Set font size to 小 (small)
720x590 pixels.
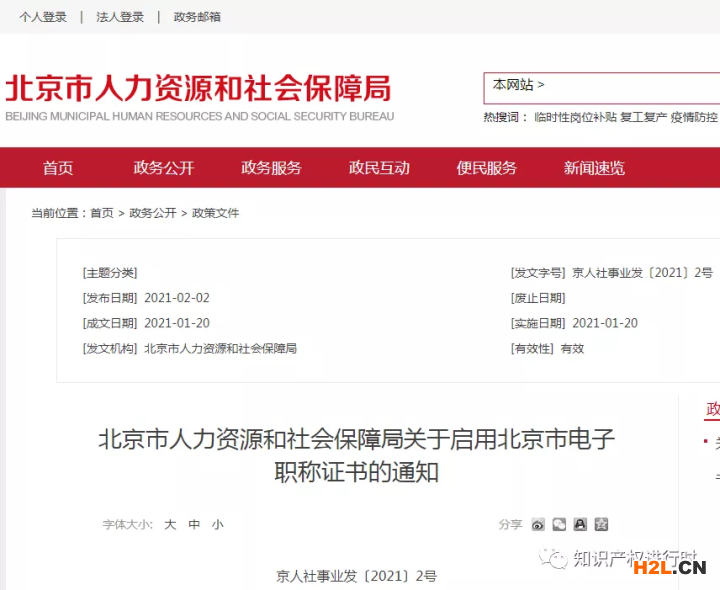[217, 524]
